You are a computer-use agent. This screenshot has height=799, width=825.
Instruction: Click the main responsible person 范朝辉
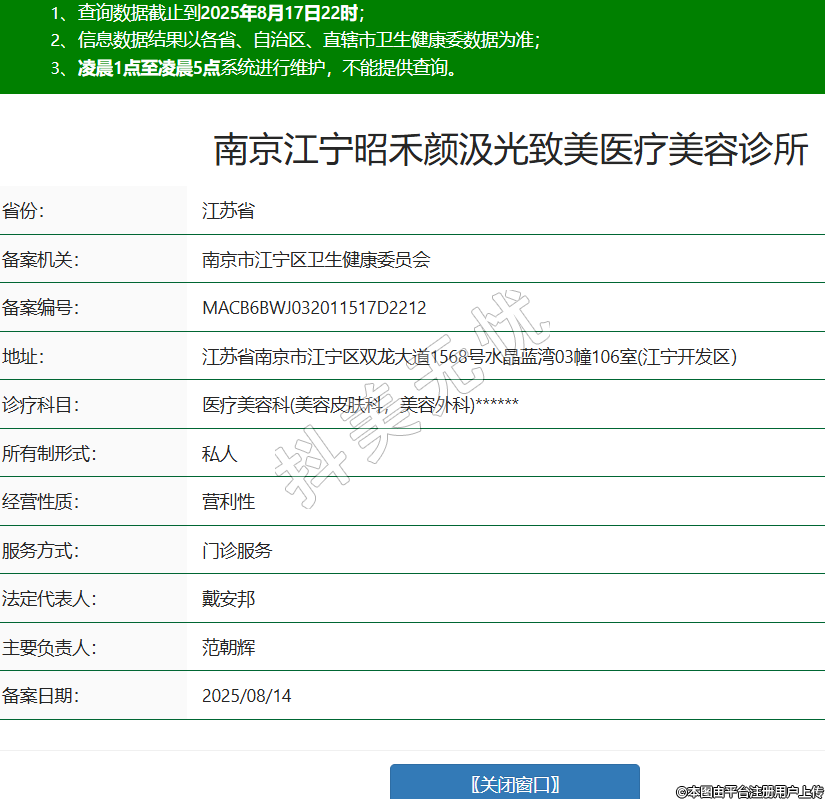click(x=228, y=647)
